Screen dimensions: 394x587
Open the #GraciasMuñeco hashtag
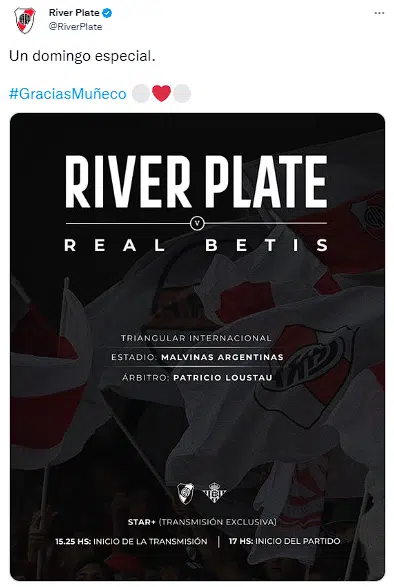(x=68, y=94)
